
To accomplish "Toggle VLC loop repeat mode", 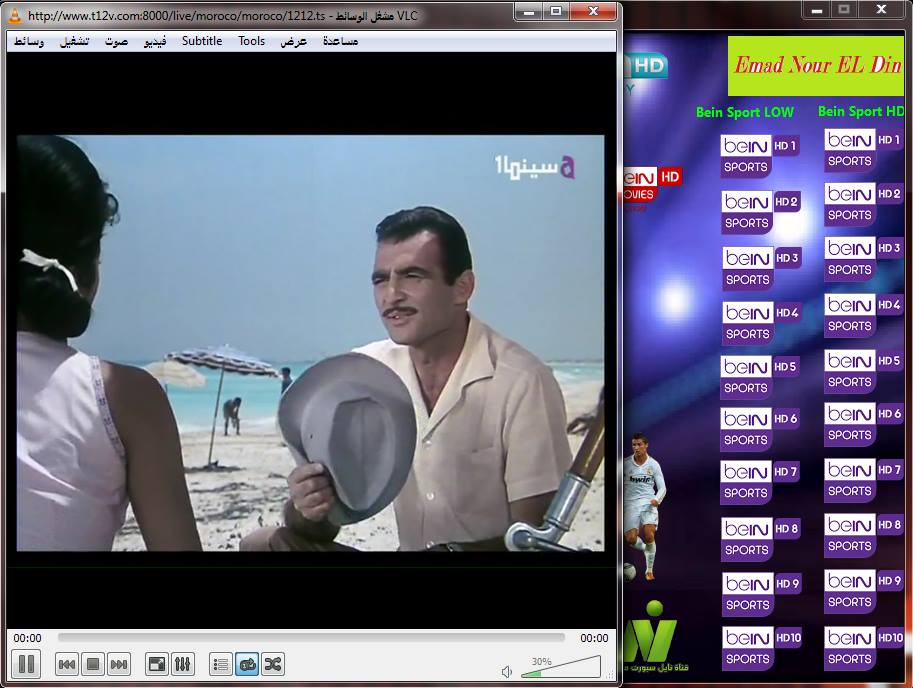I will pyautogui.click(x=247, y=664).
